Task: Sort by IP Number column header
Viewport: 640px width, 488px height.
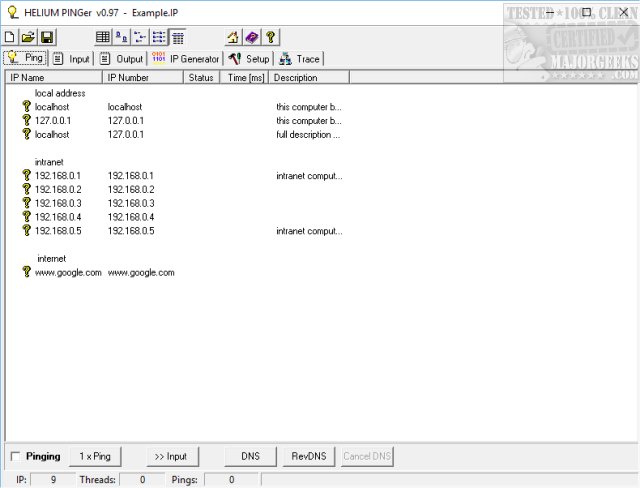Action: tap(142, 78)
